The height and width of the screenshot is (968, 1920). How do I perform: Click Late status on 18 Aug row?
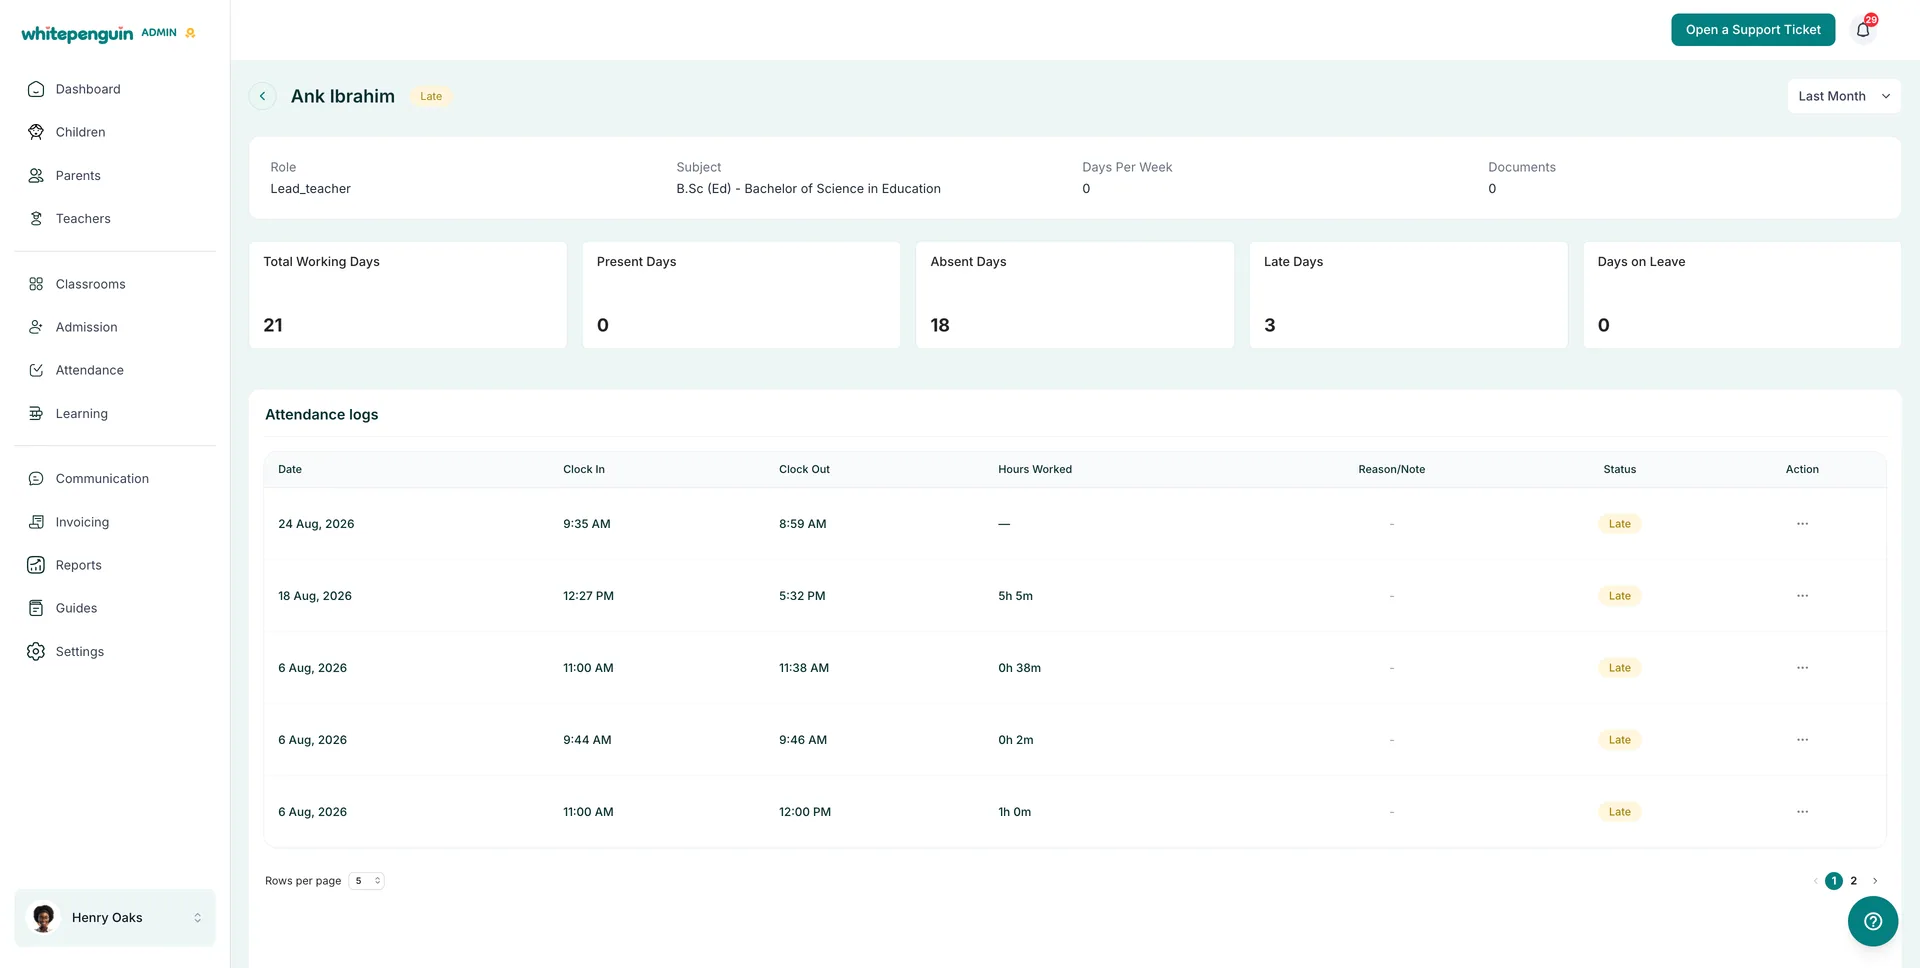(1619, 596)
